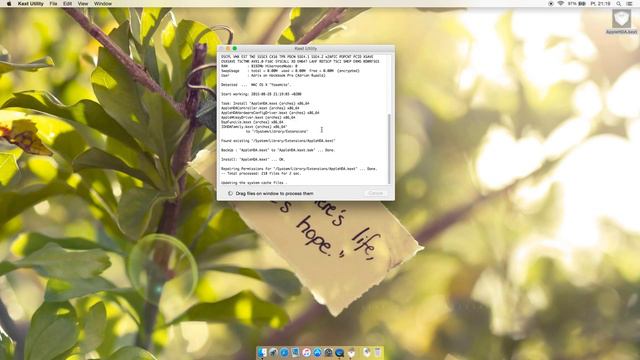Click the menu bar clock

pos(601,3)
